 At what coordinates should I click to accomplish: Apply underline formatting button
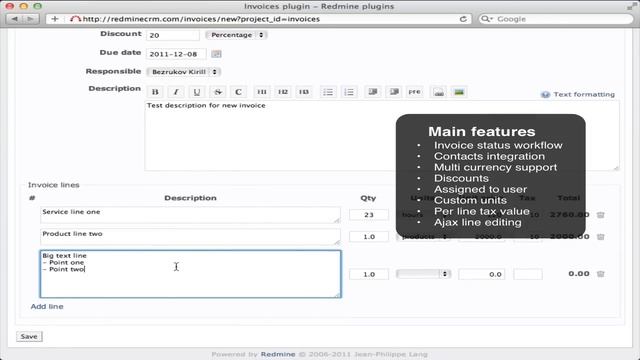pos(197,92)
